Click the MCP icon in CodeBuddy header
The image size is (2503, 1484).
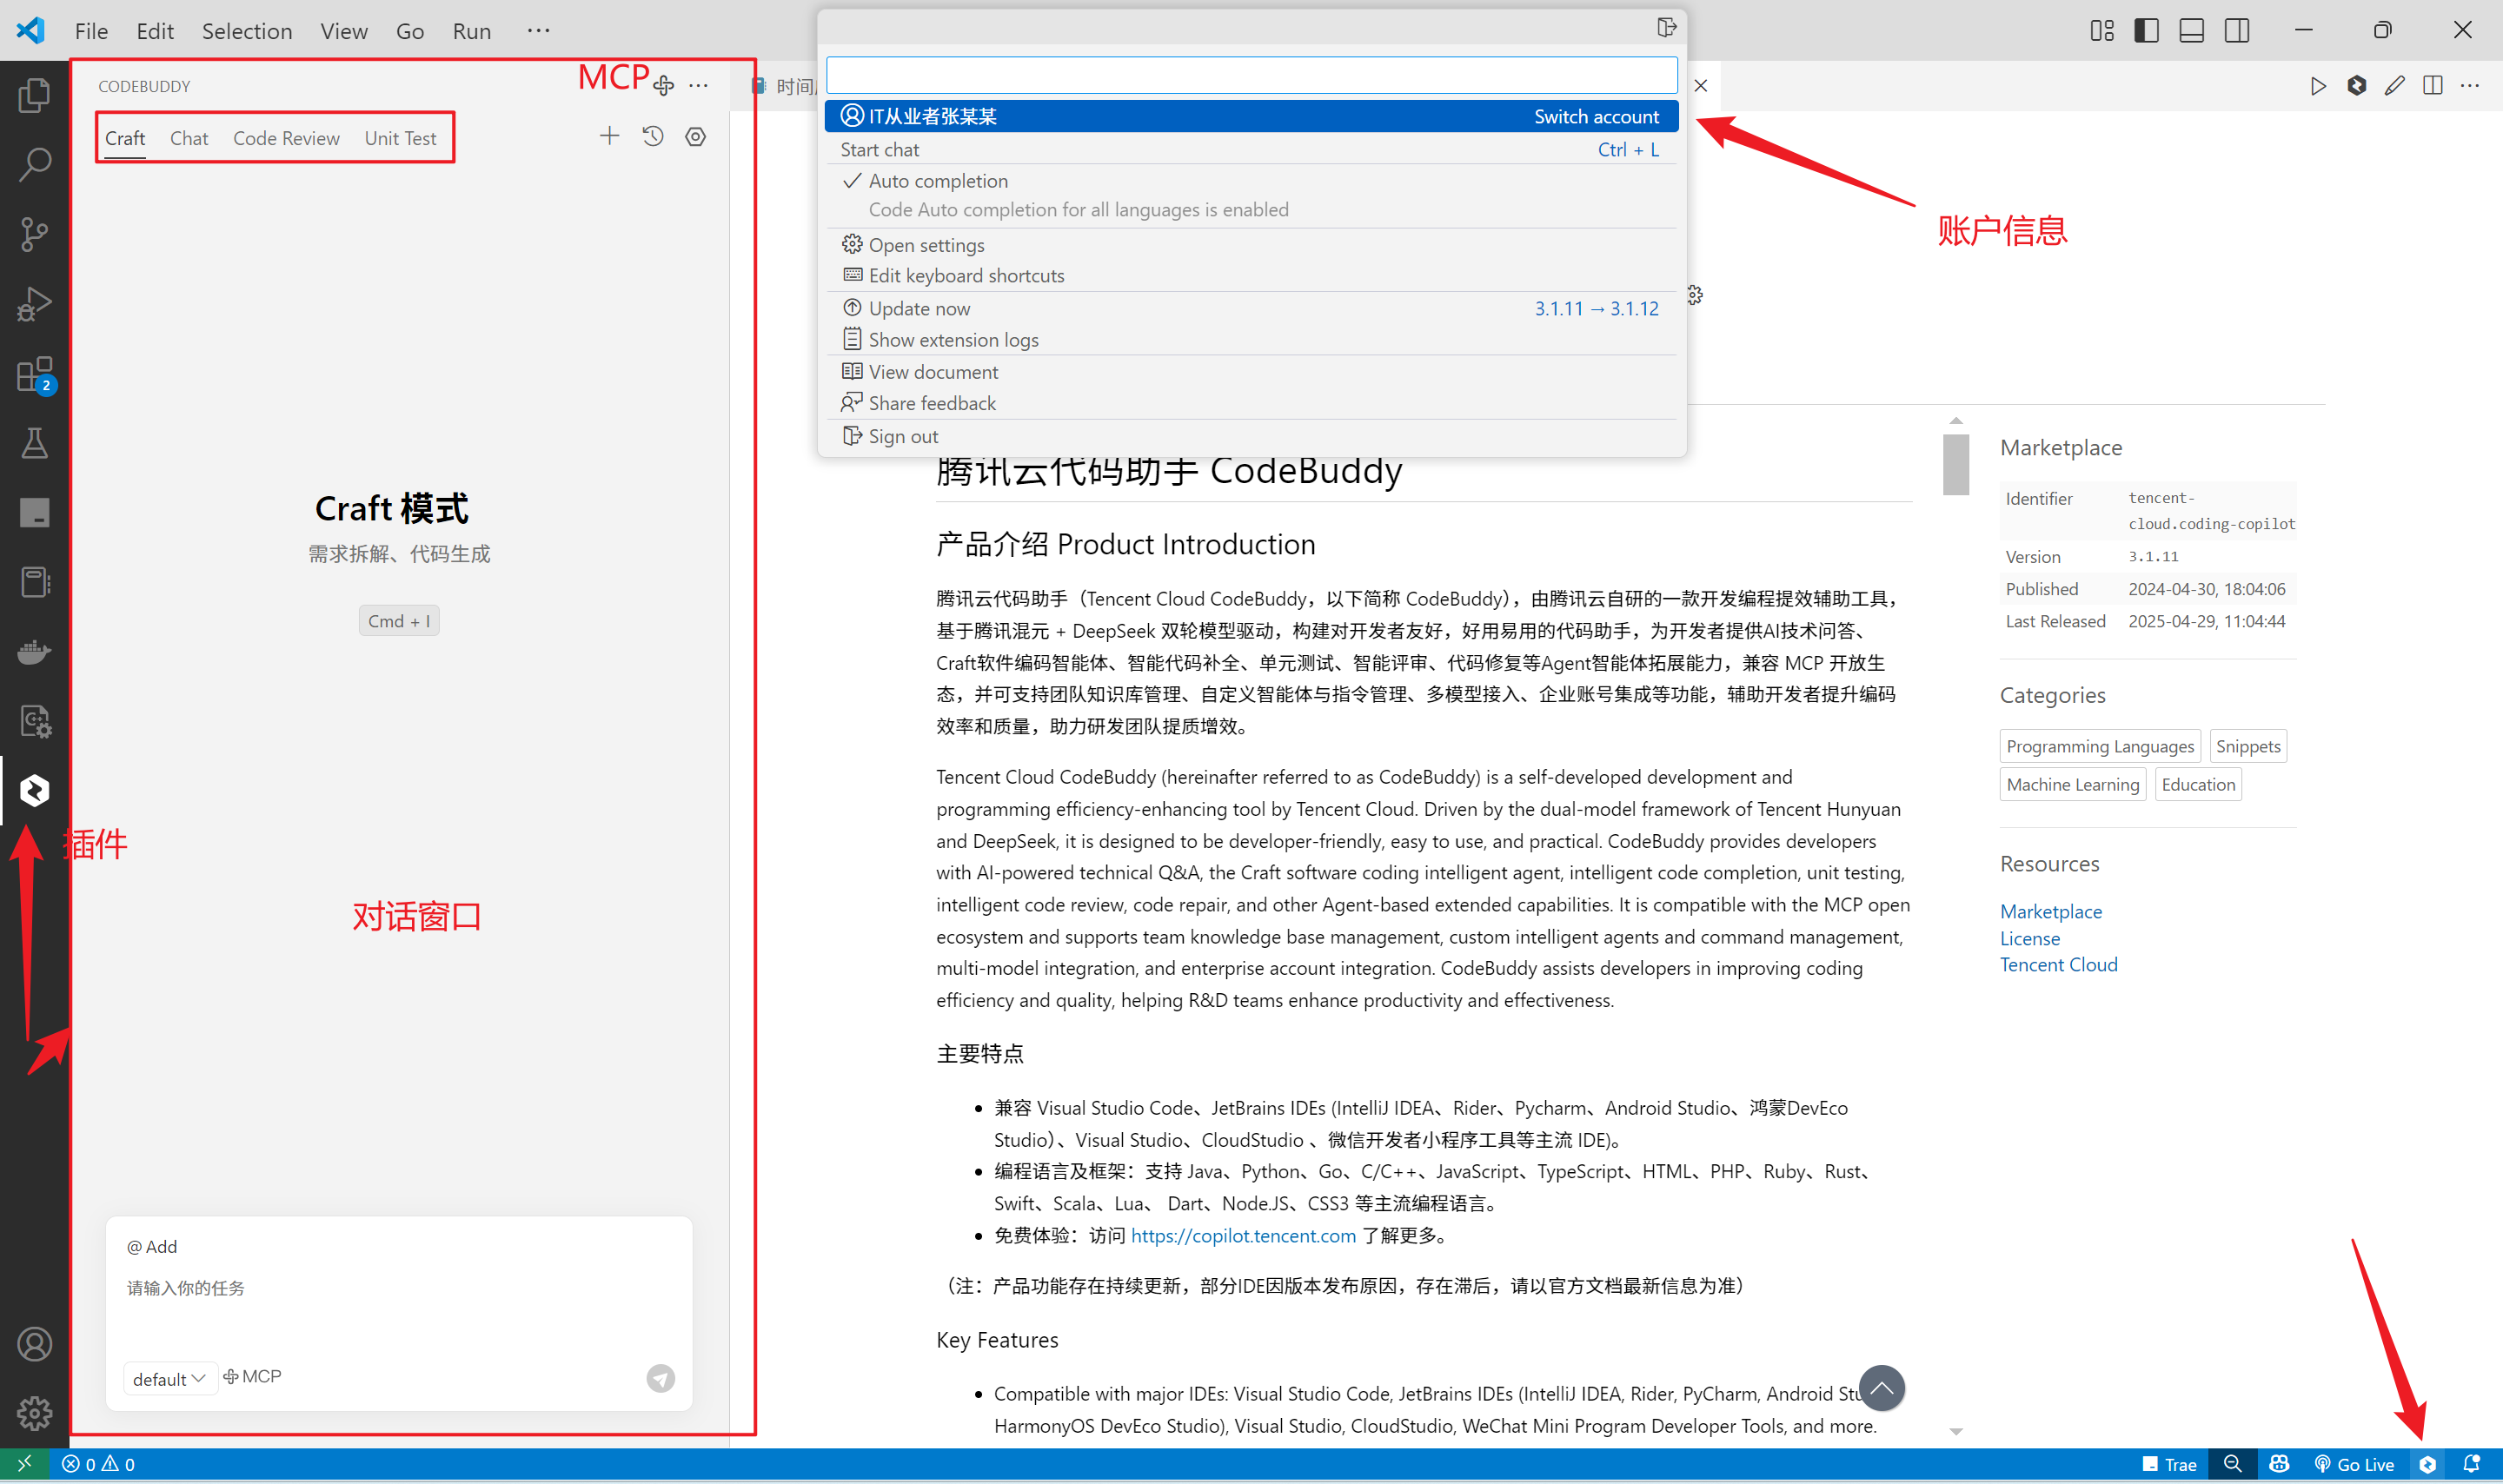tap(663, 86)
